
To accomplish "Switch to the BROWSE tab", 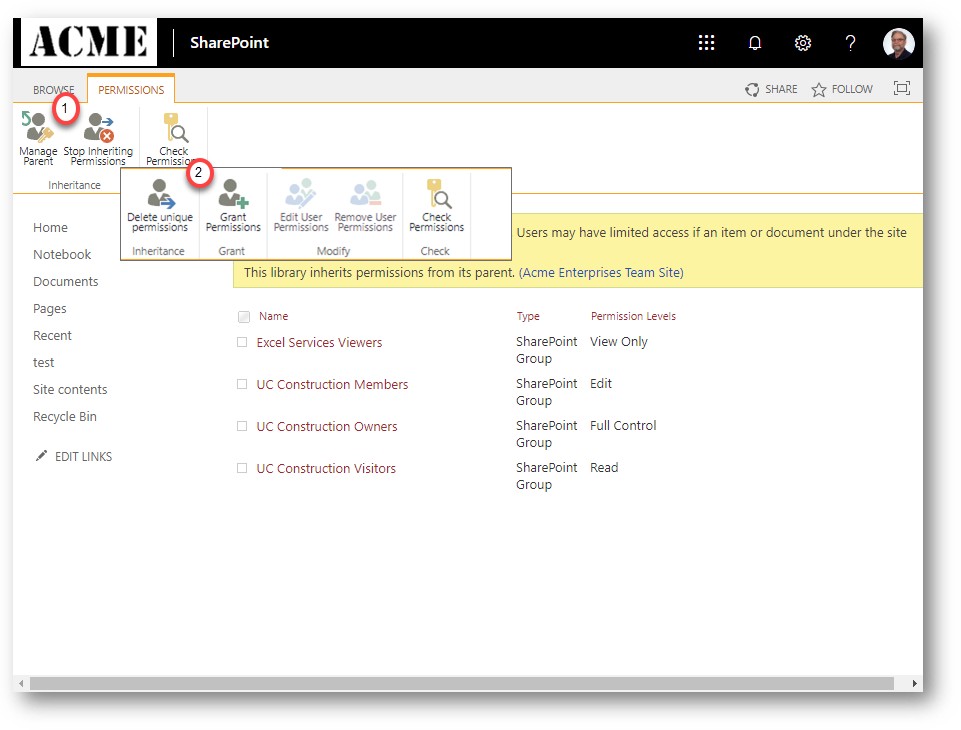I will (53, 89).
